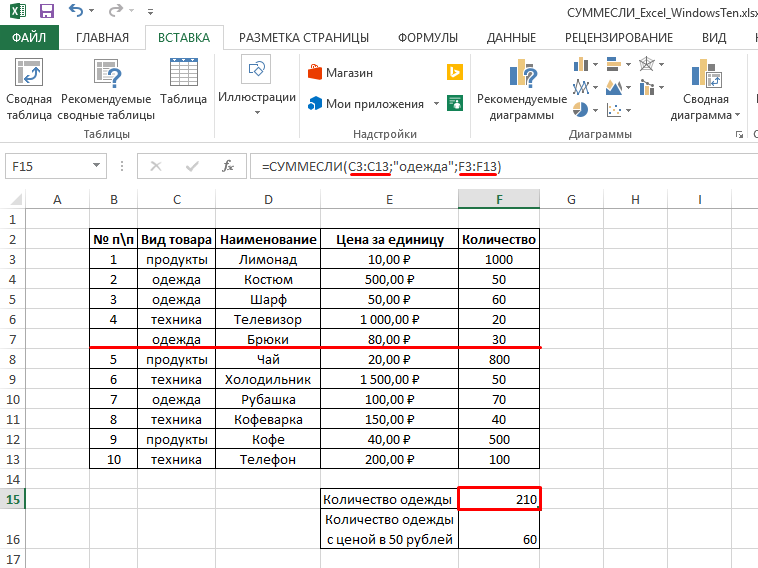Insert a Сводная таблица (PivotTable)
Screen dimensions: 758x568
(28, 90)
